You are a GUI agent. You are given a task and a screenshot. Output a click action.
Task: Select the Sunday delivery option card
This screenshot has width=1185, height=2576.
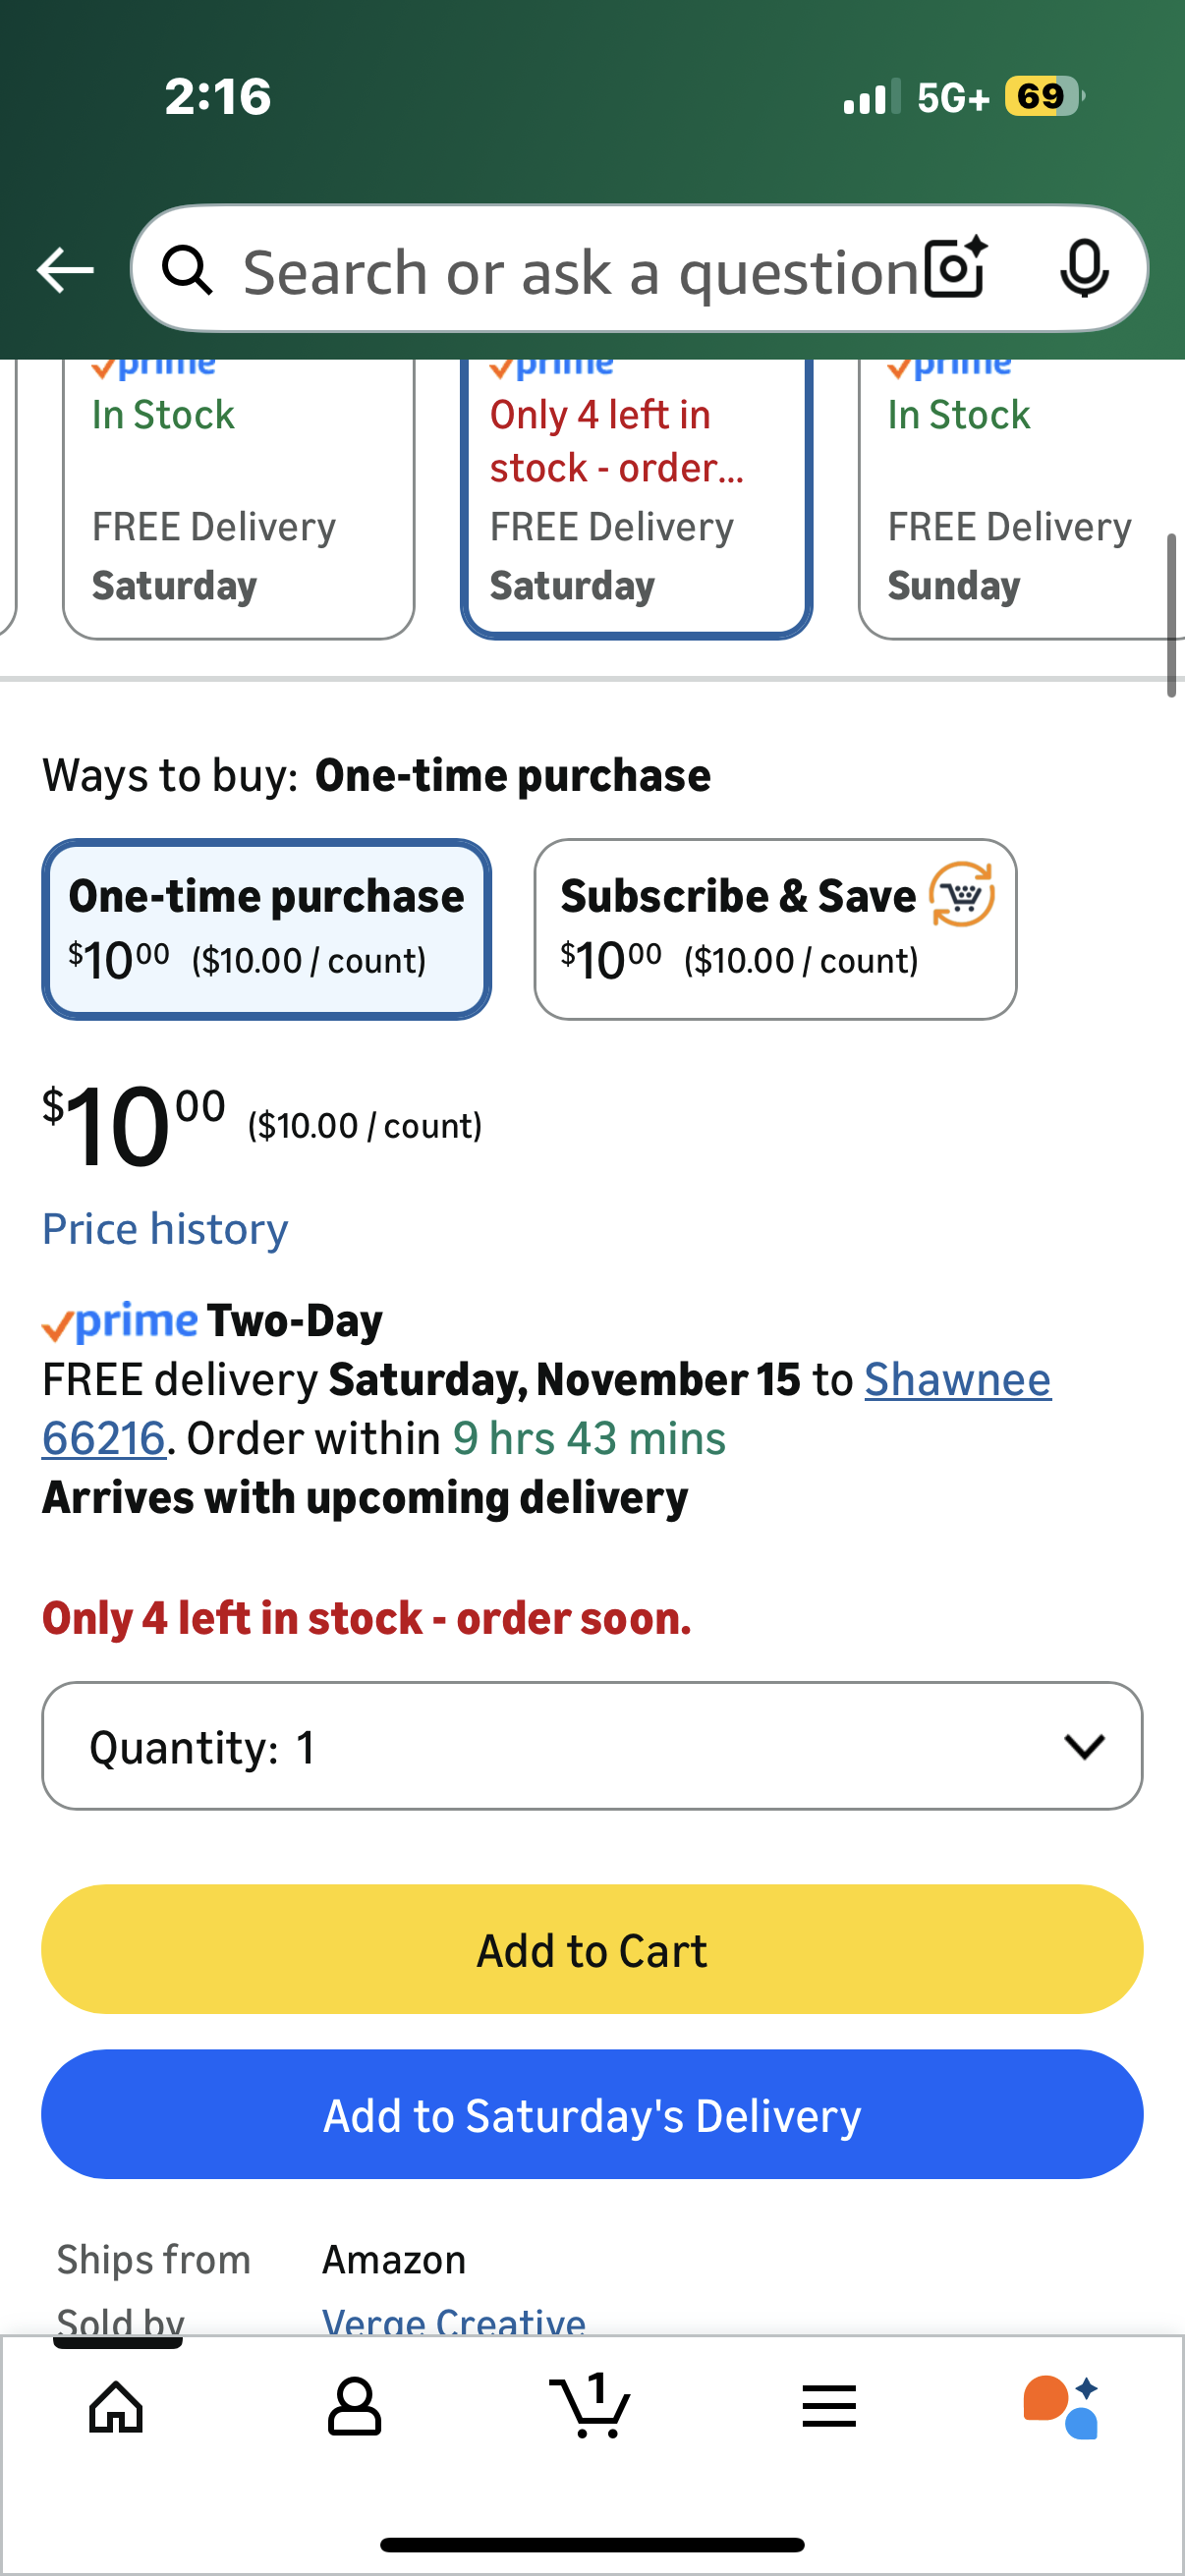click(1020, 500)
